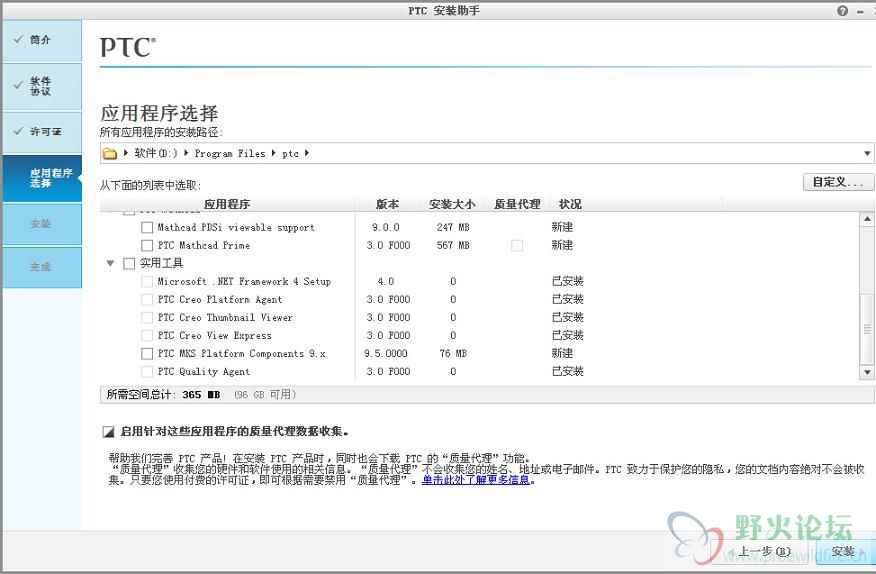Click the 4.0 version value

[385, 281]
